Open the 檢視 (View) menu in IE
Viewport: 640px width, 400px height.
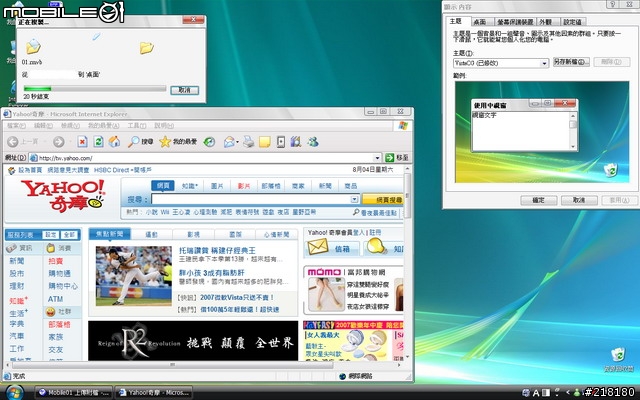click(x=71, y=126)
